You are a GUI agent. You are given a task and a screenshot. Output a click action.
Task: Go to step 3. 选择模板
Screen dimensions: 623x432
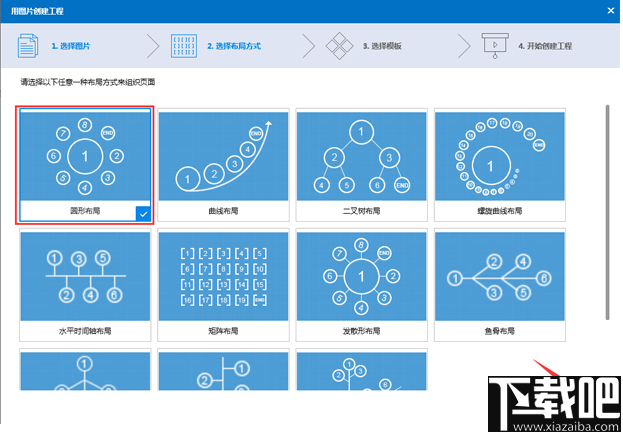(382, 46)
